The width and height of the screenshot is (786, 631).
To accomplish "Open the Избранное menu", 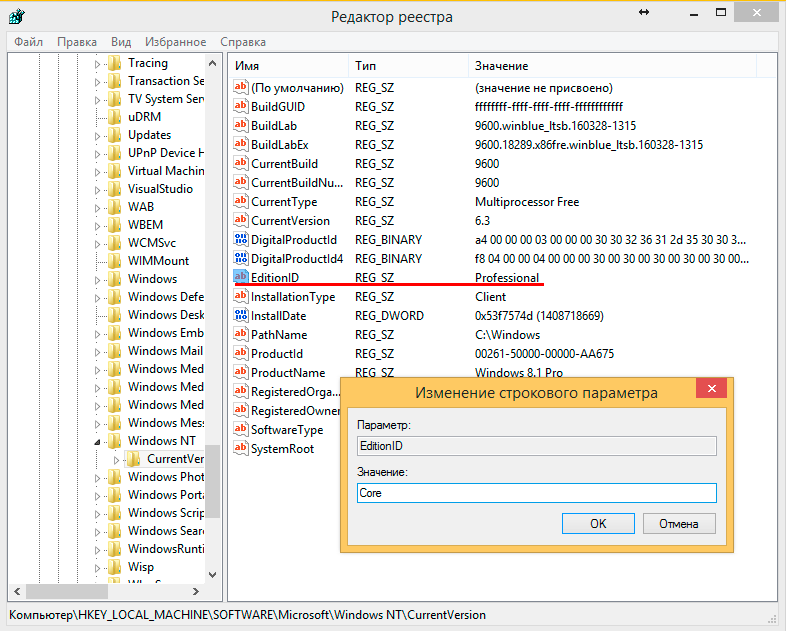I will 175,42.
